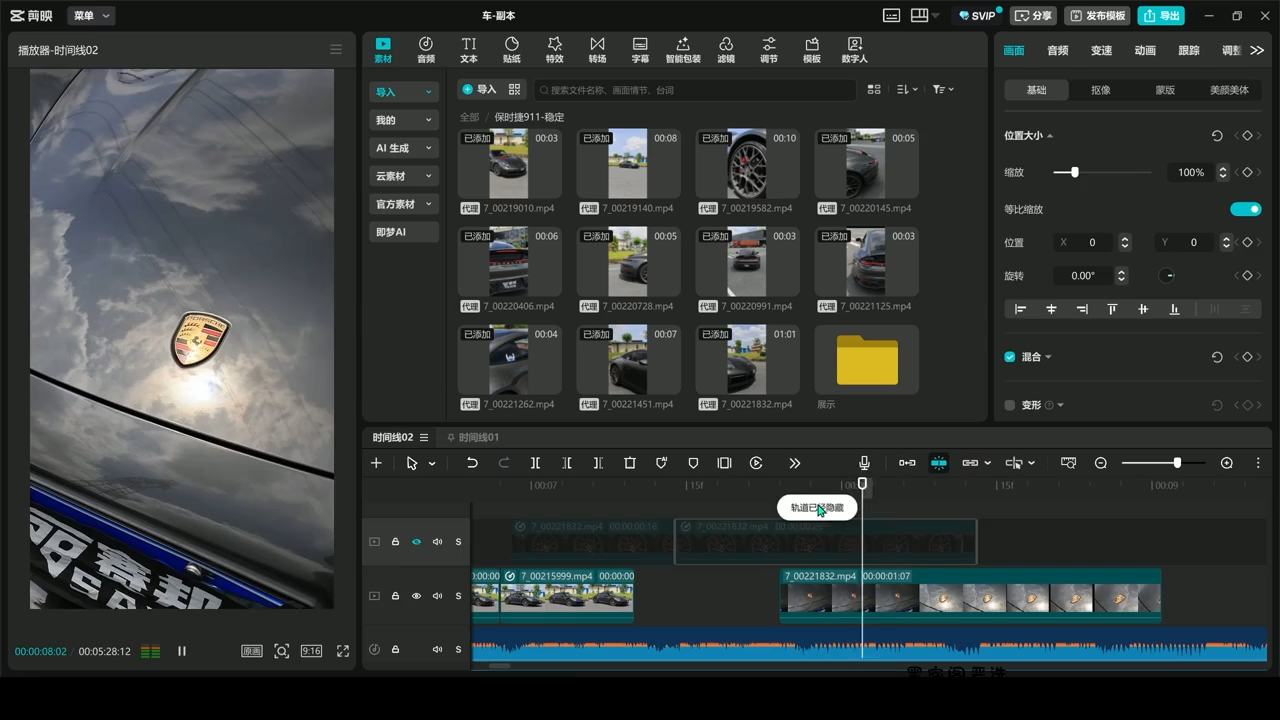Click the undo arrow in timeline toolbar
Viewport: 1280px width, 720px height.
point(472,463)
